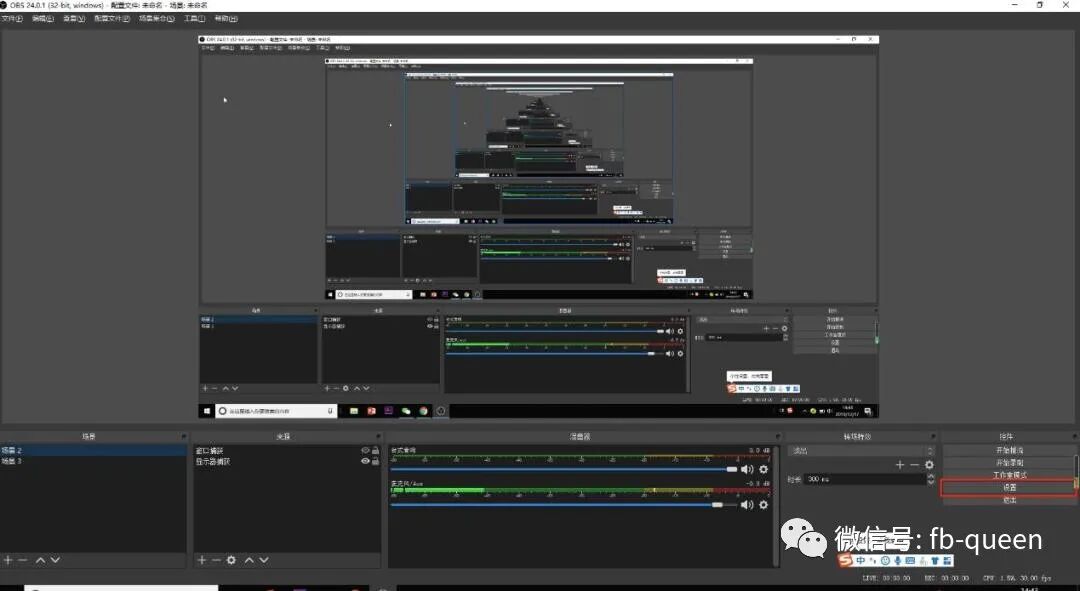Open transition properties via the gear icon
This screenshot has height=591, width=1080.
click(929, 465)
